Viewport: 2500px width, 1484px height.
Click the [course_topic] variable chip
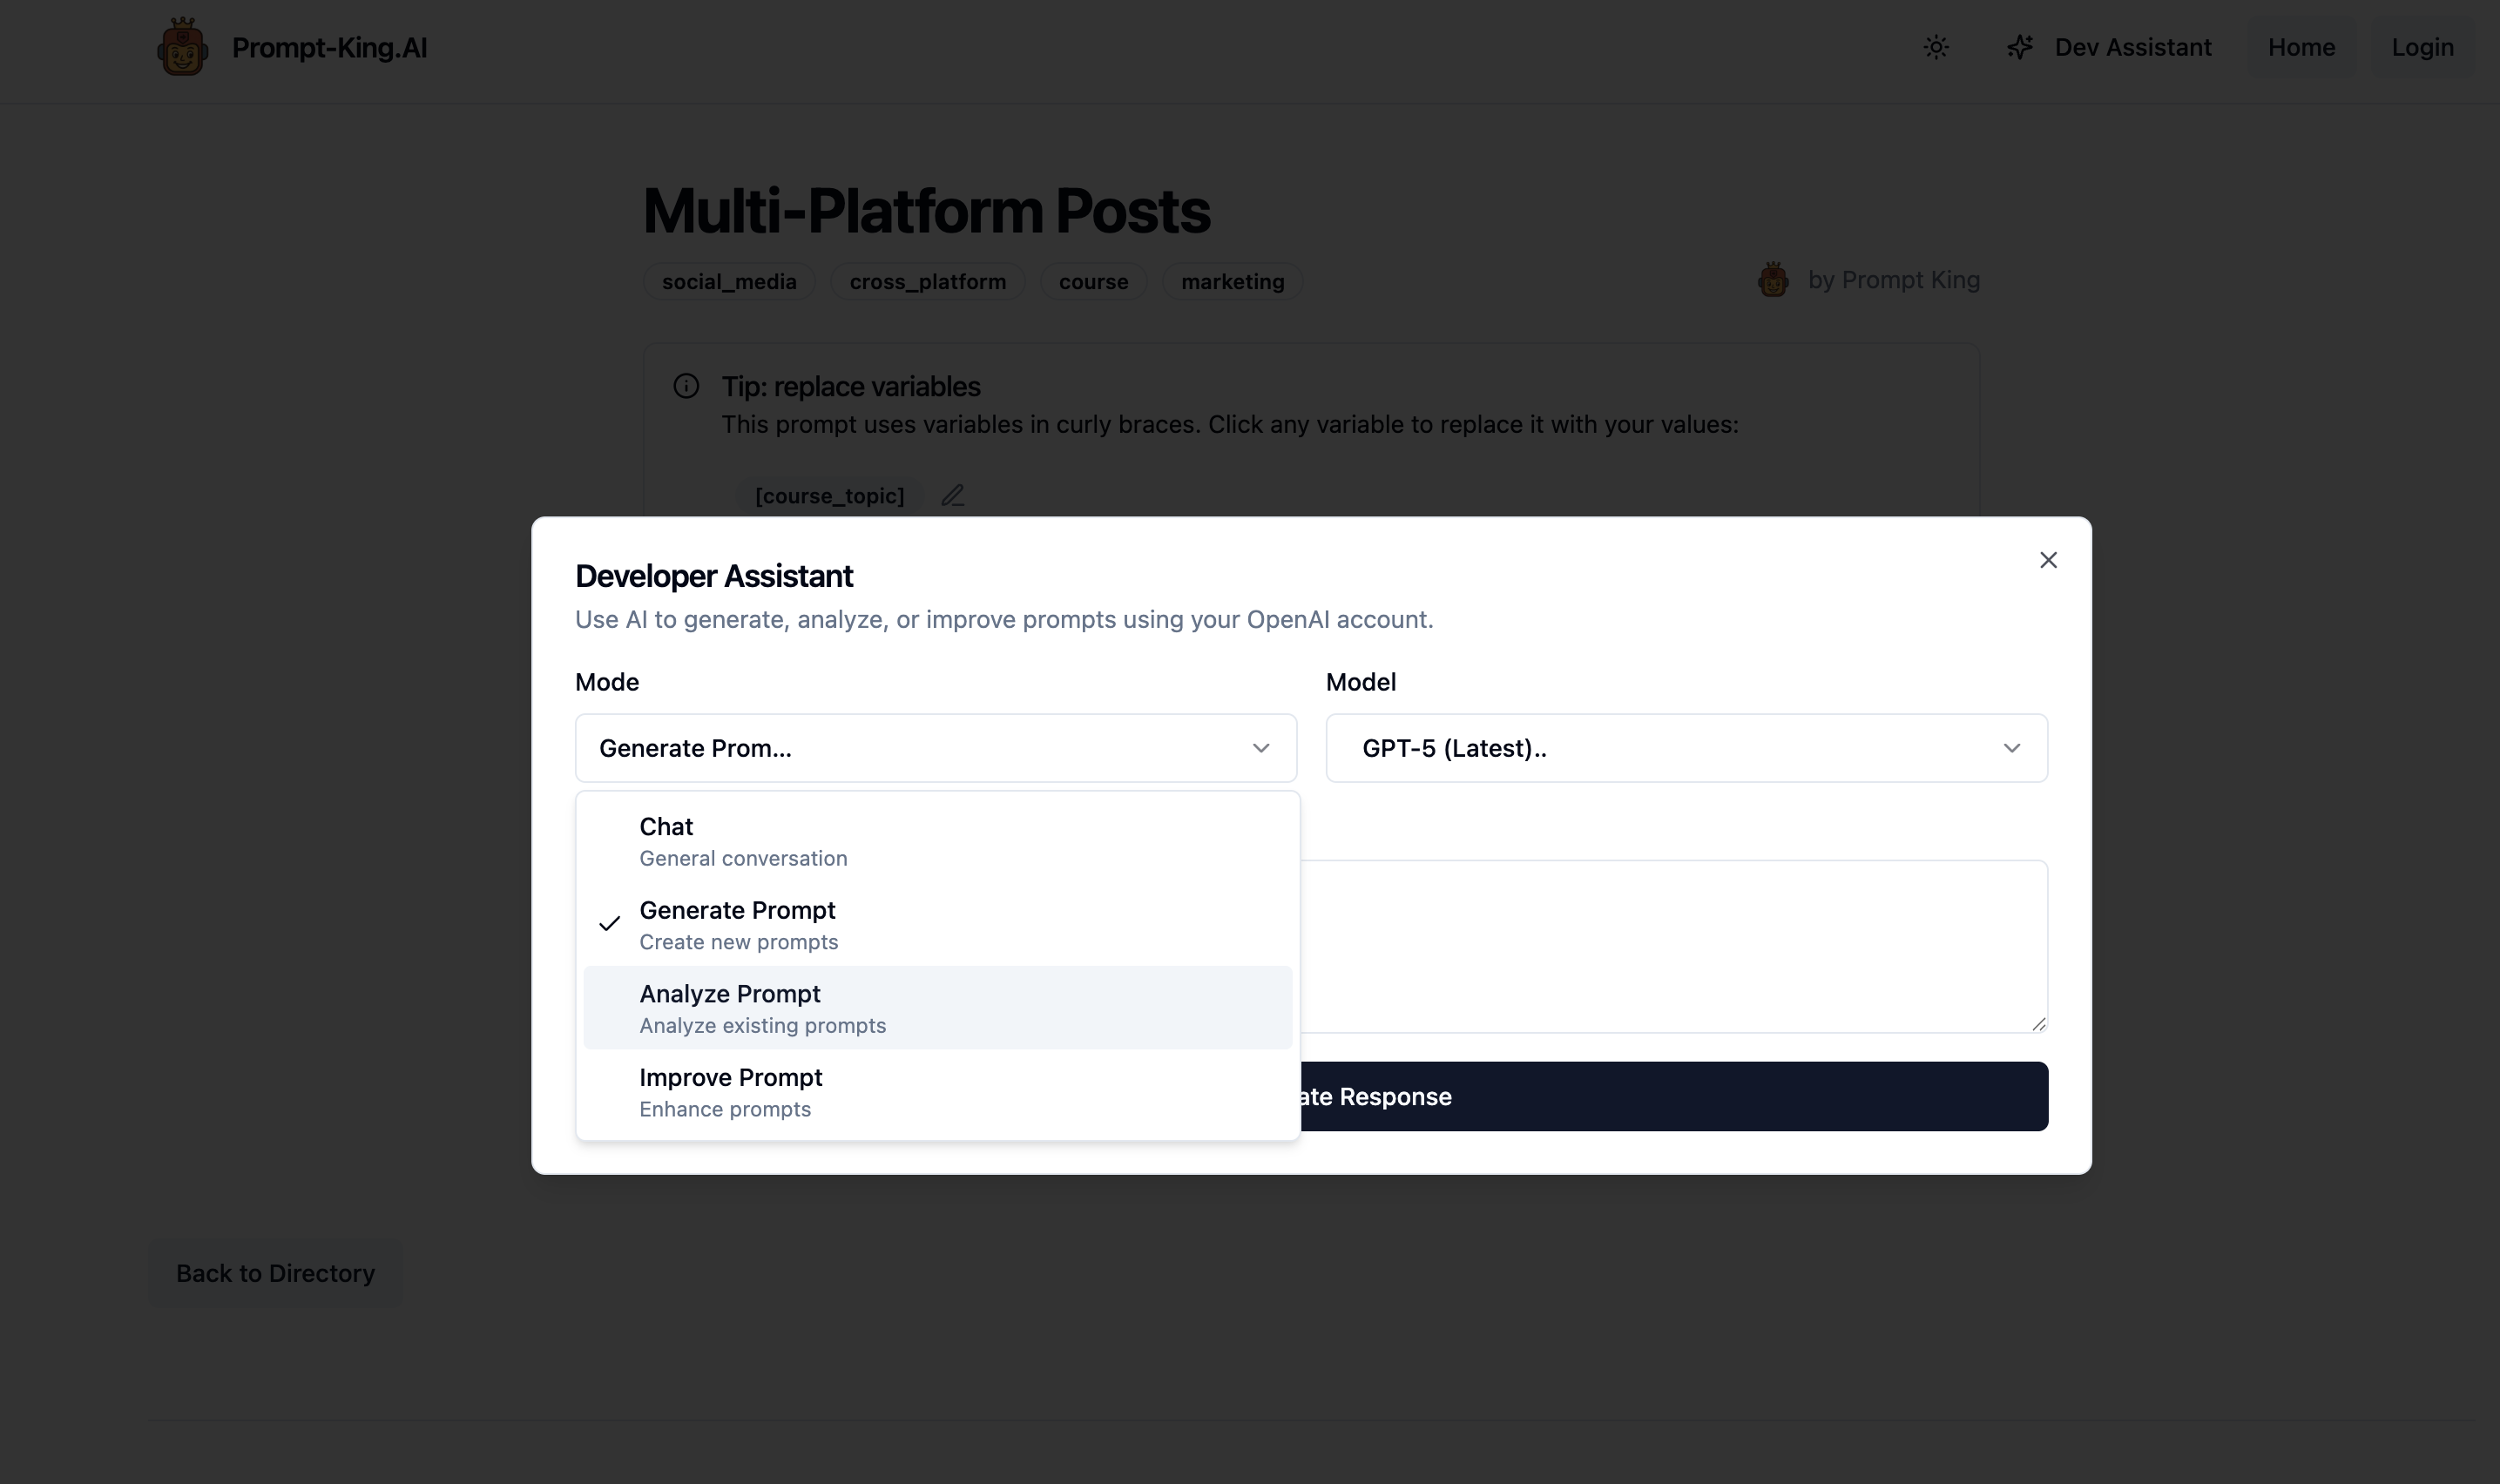[829, 495]
